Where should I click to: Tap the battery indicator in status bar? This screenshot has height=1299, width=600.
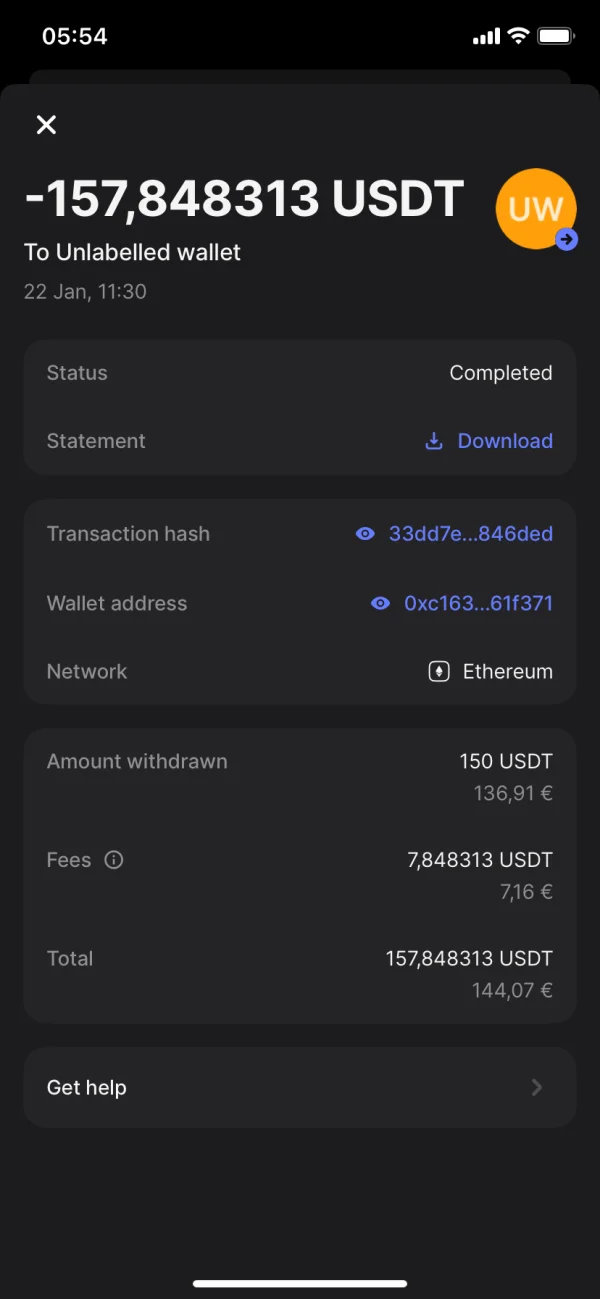click(x=555, y=36)
